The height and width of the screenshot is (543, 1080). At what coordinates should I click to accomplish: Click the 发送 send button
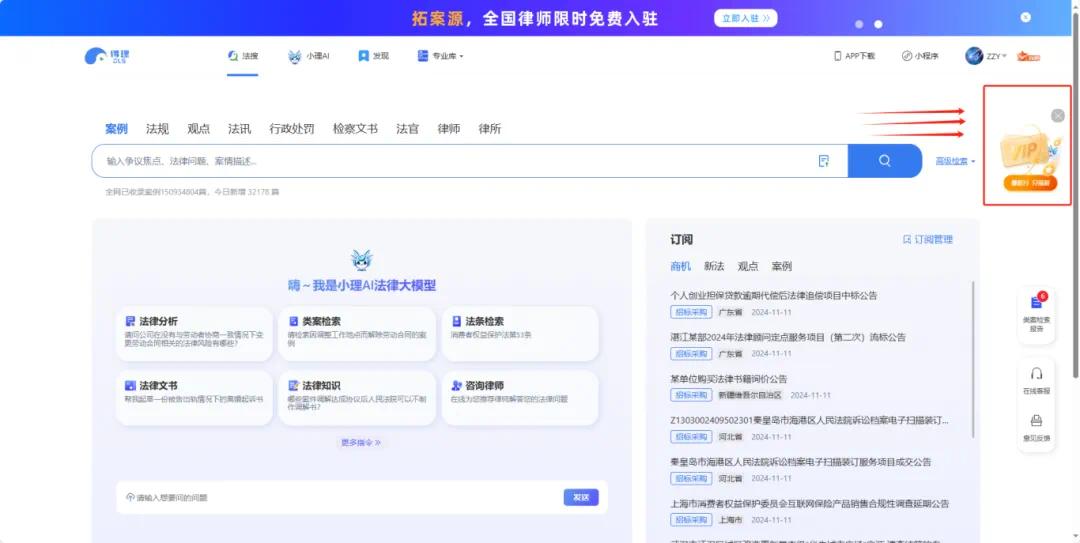[581, 498]
